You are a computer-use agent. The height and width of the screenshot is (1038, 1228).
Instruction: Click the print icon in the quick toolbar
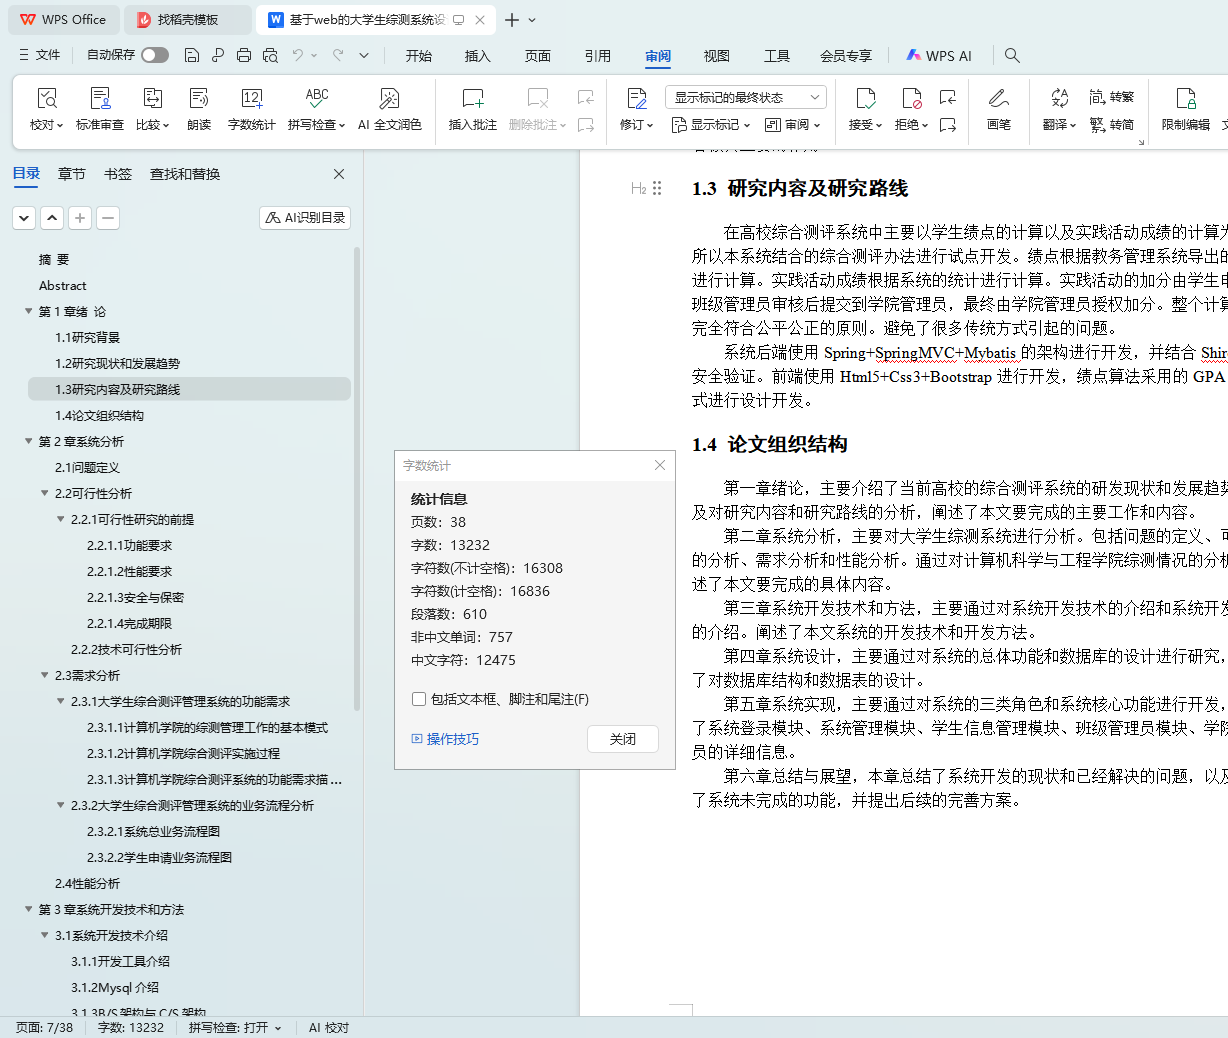[x=244, y=55]
